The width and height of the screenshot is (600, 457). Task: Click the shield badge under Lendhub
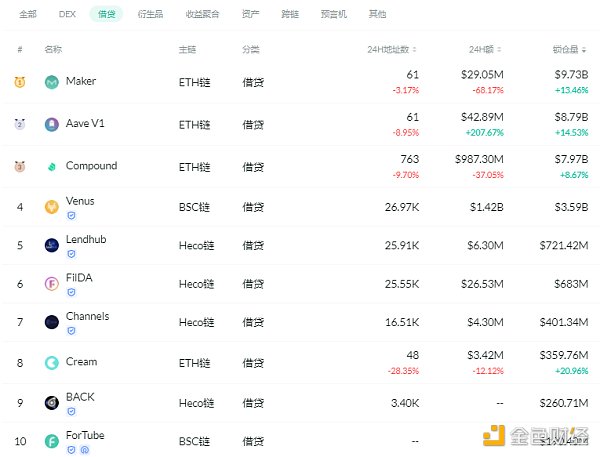click(71, 254)
